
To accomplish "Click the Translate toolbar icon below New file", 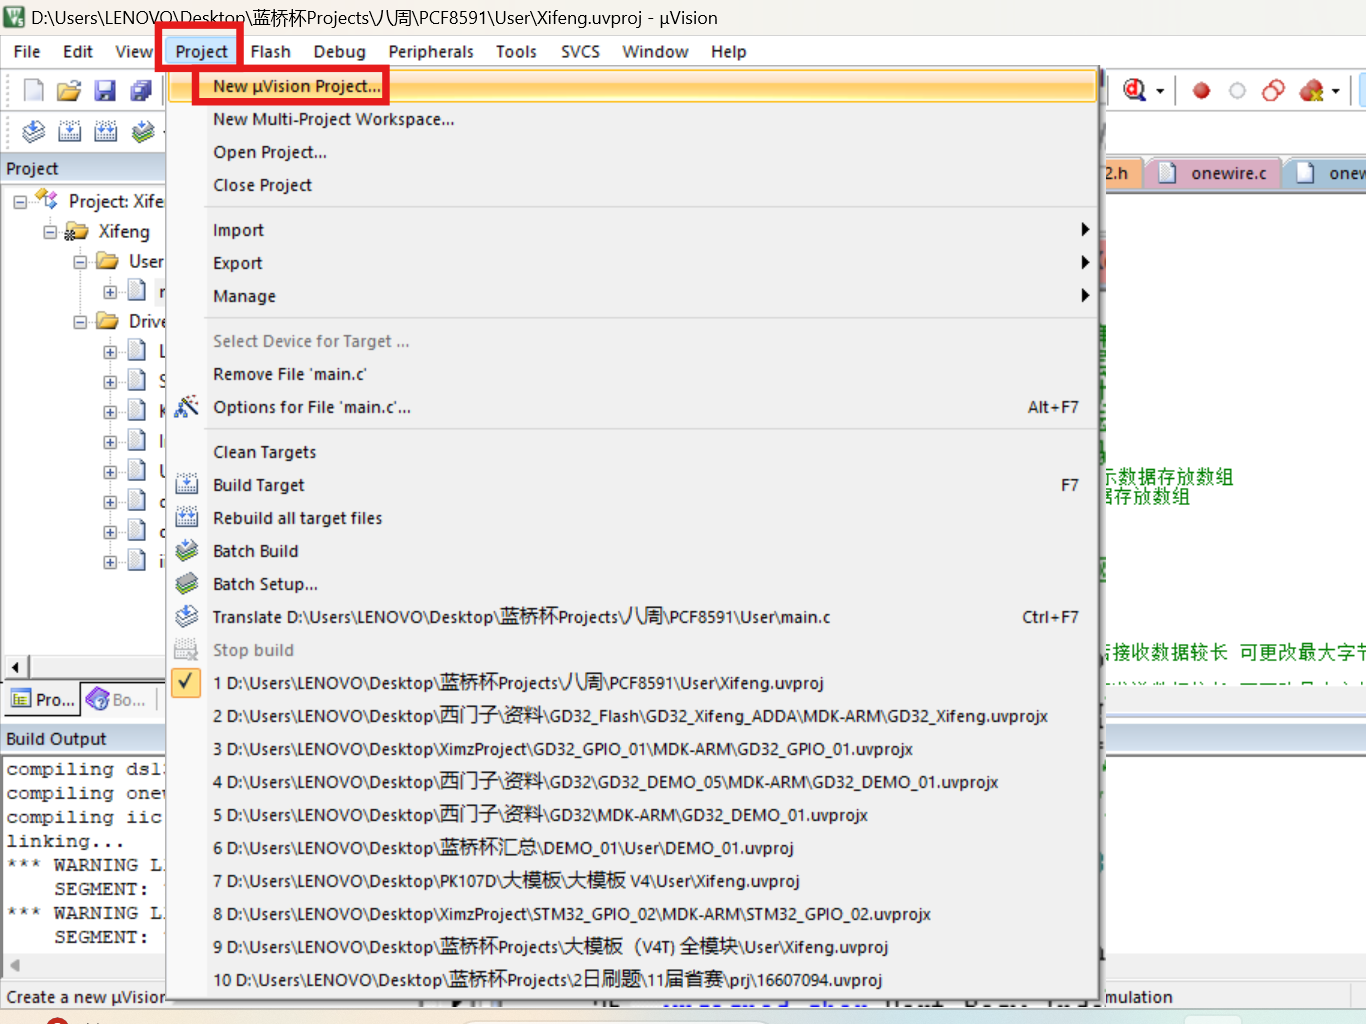I will click(34, 131).
